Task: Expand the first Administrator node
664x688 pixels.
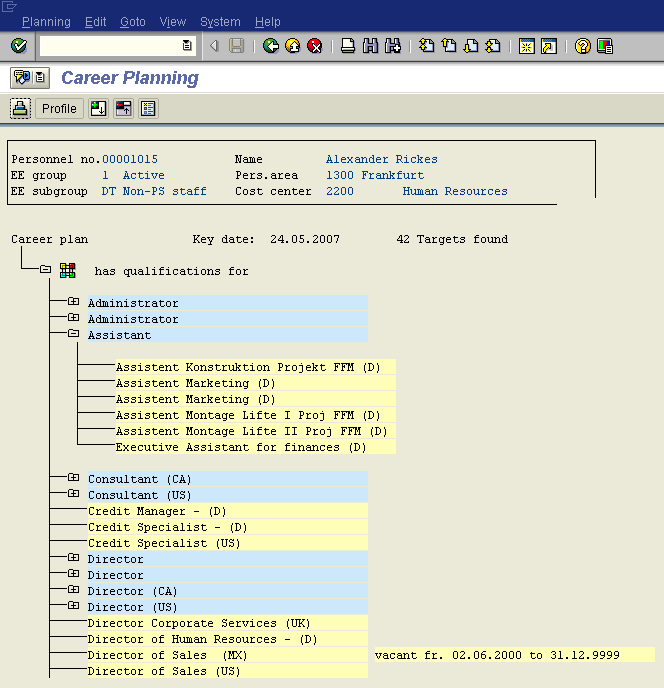Action: pos(73,301)
